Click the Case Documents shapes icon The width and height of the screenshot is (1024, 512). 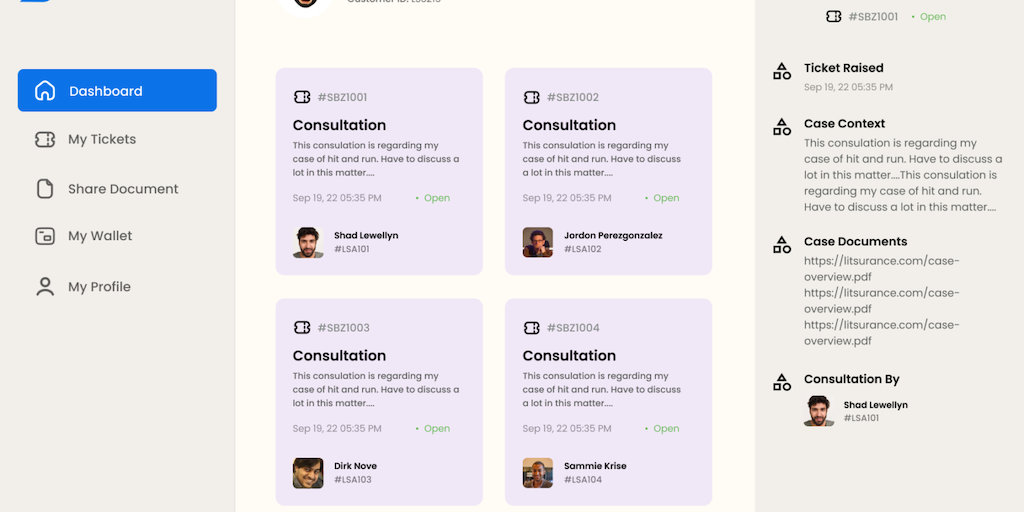pos(782,245)
